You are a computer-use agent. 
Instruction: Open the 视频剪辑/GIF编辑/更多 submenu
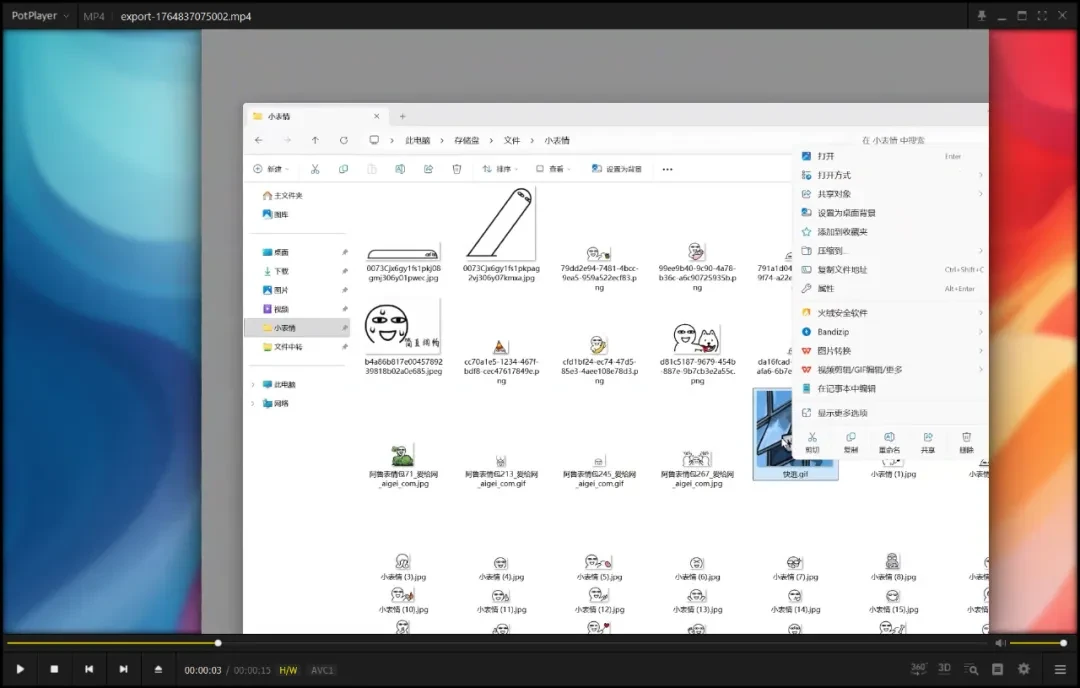[890, 370]
